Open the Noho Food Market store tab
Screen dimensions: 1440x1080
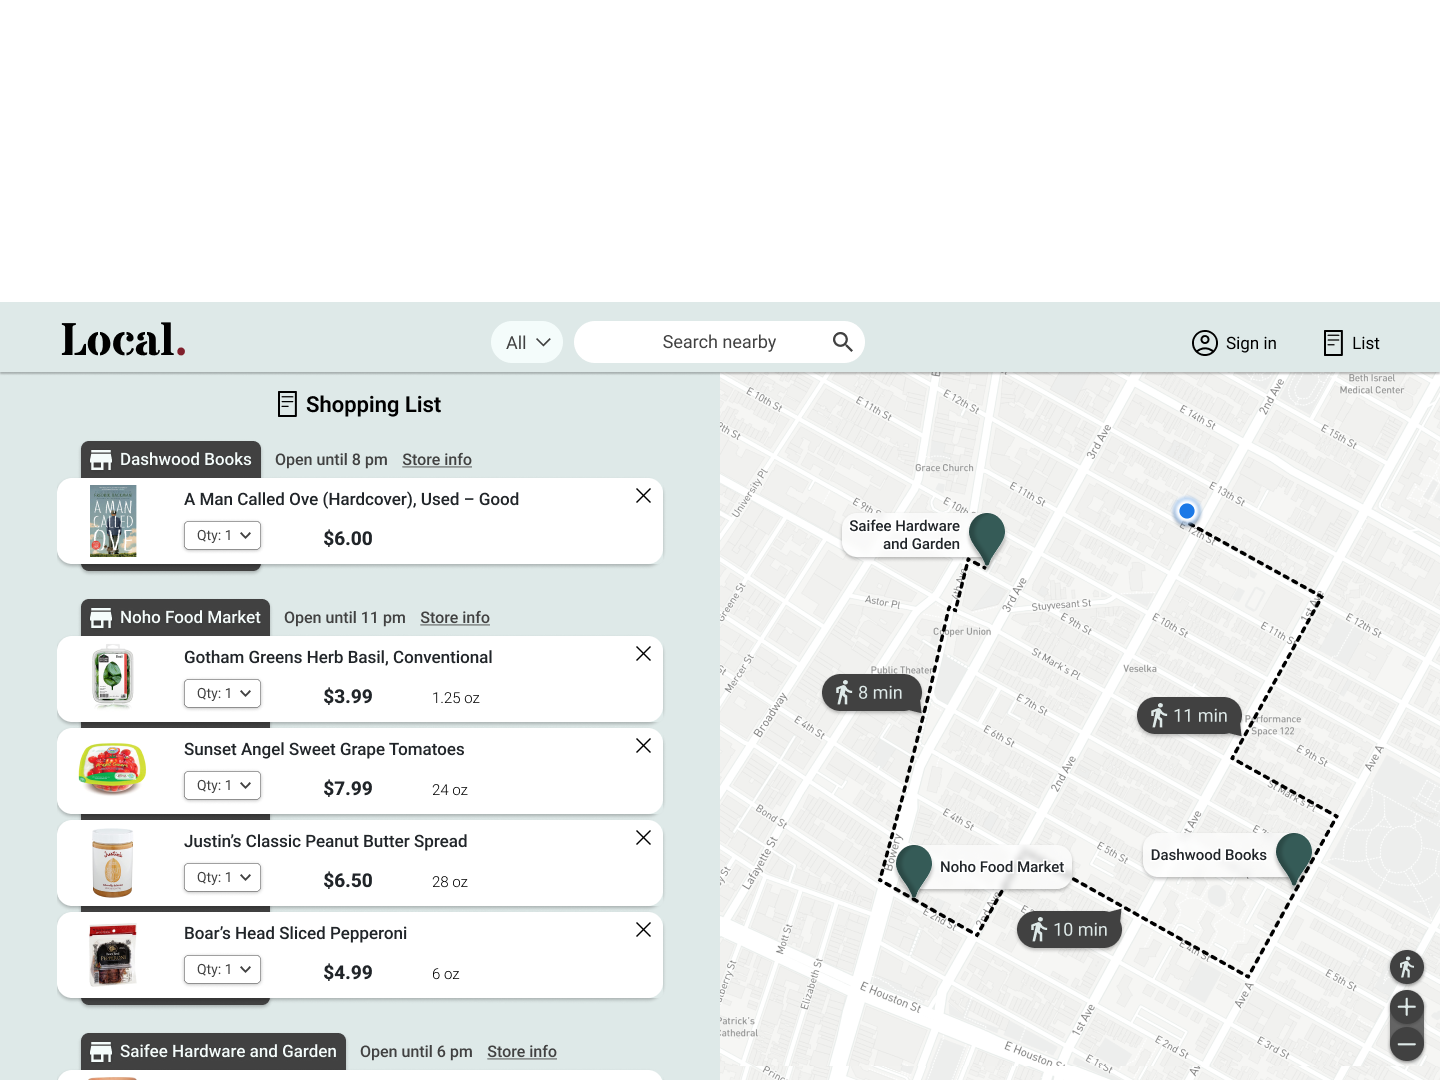[175, 617]
